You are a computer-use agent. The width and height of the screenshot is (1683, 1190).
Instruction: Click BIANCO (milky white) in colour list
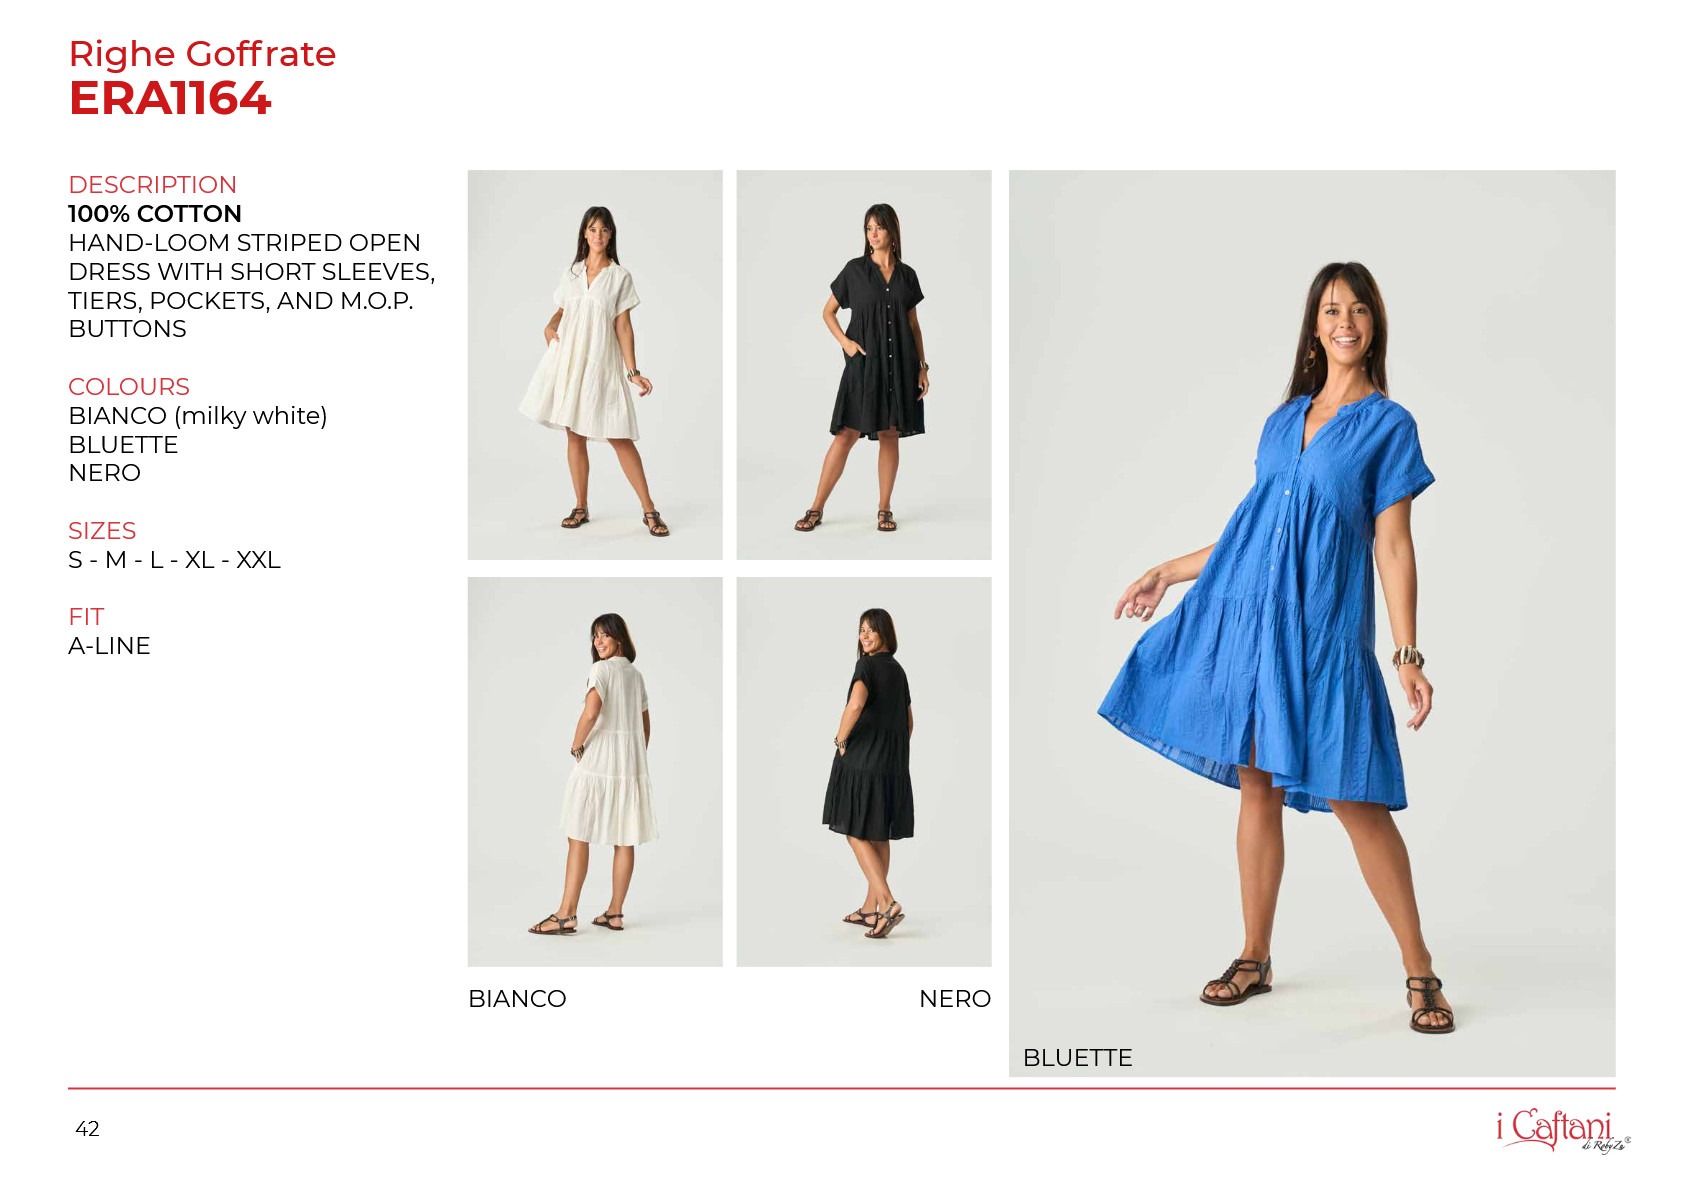click(x=198, y=416)
